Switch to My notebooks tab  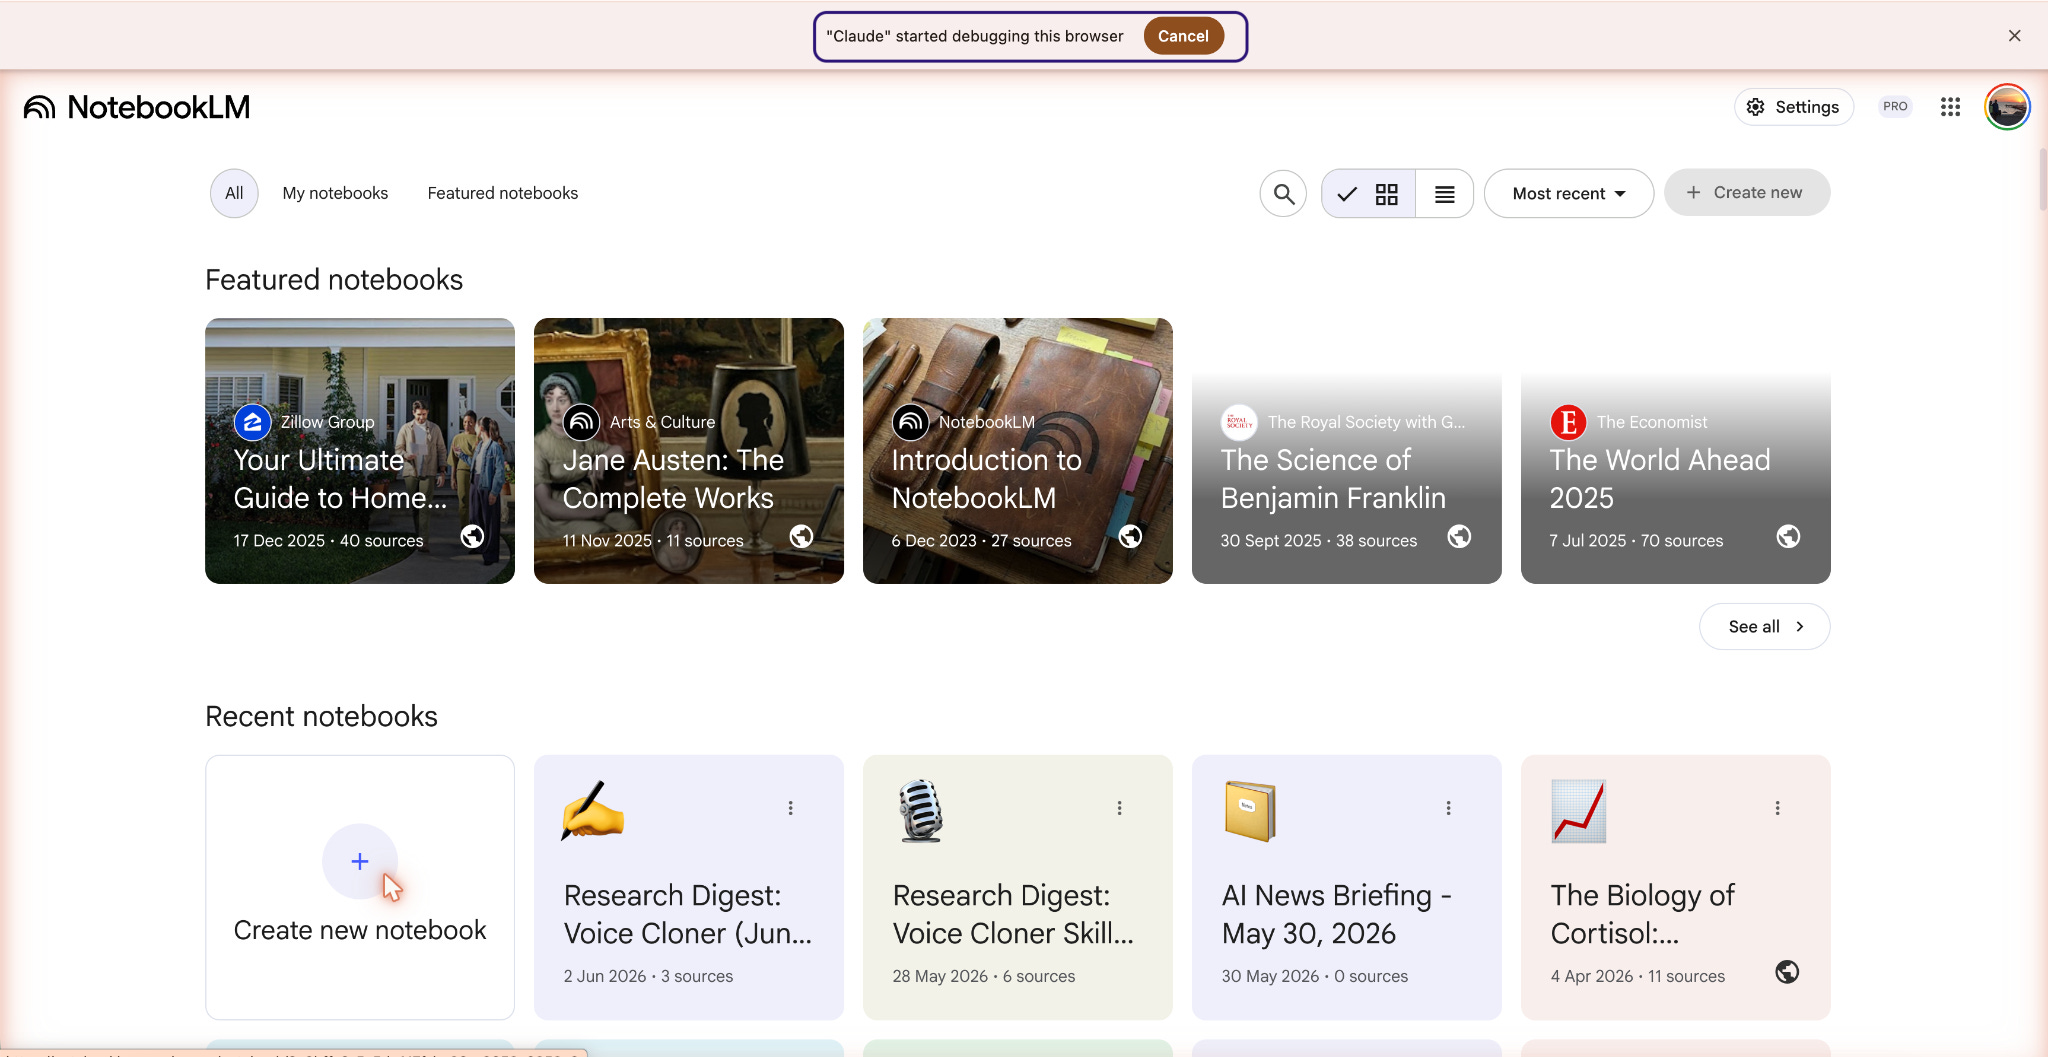click(x=335, y=193)
